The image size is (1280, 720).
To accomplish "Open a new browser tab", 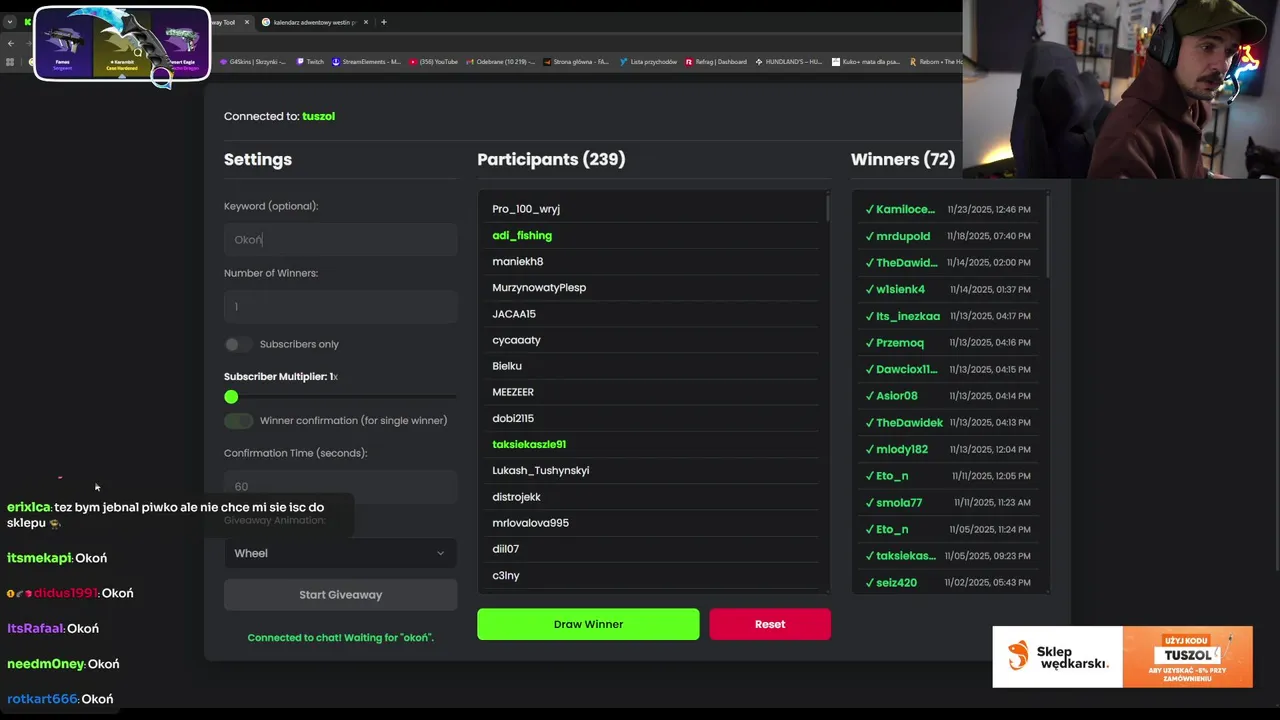I will tap(383, 22).
